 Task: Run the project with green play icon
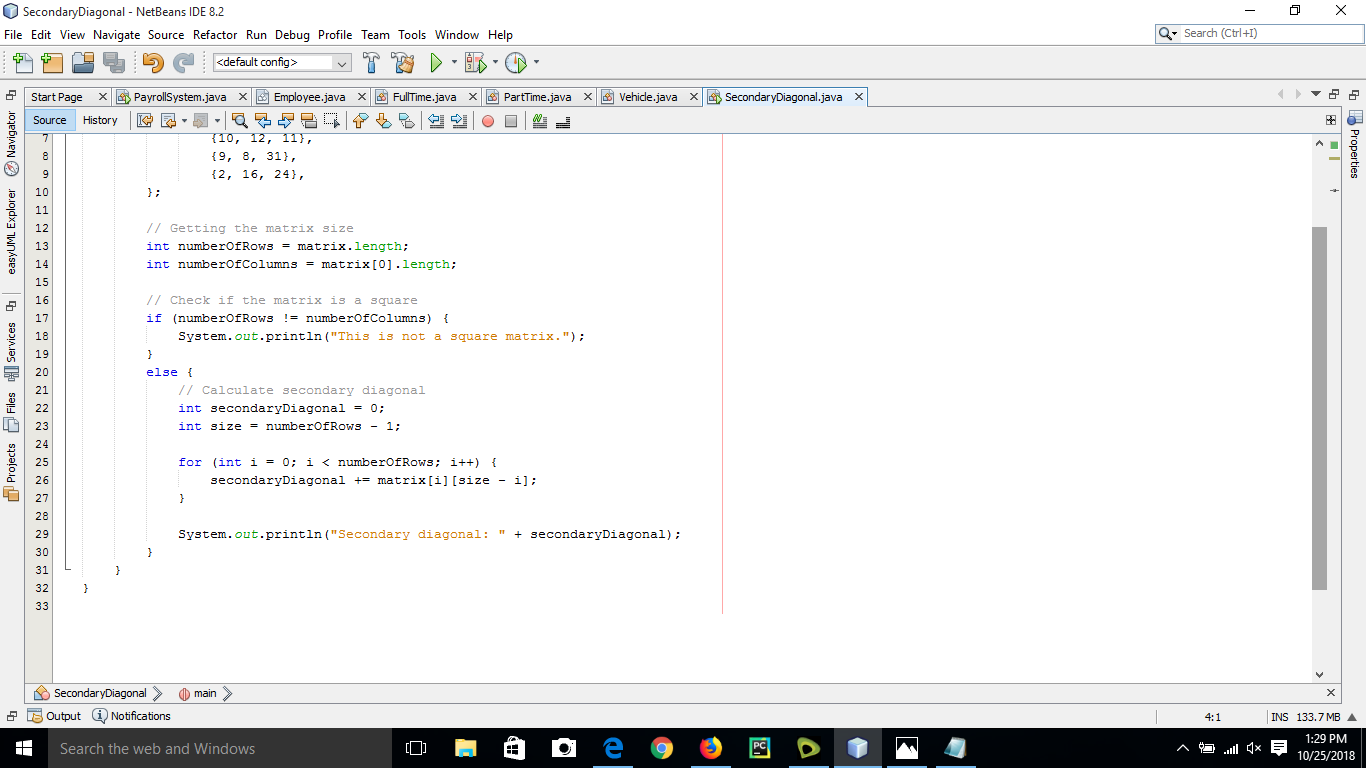pyautogui.click(x=436, y=63)
